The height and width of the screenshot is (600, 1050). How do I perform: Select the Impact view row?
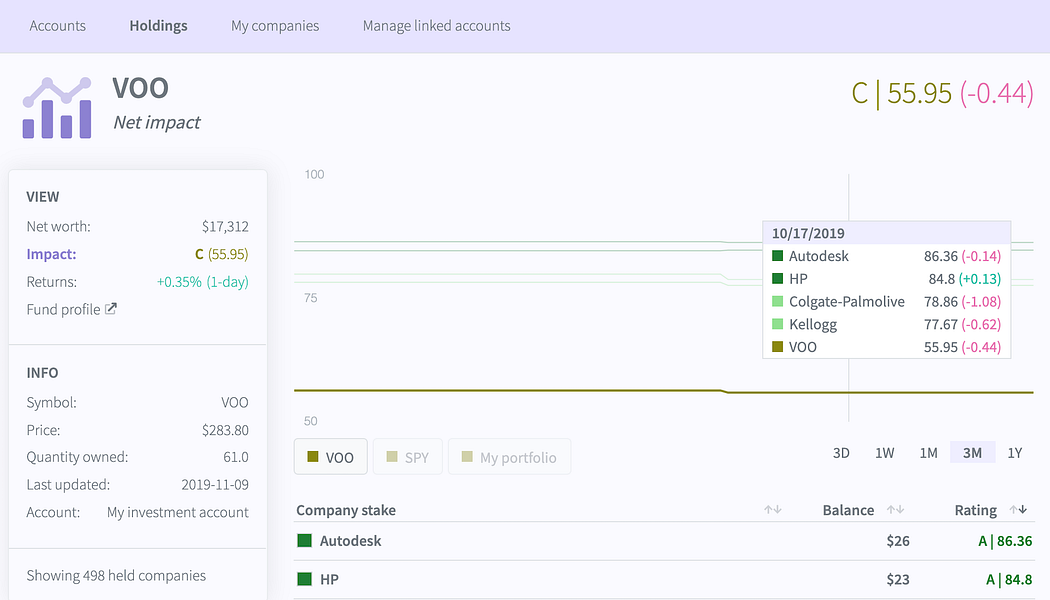137,254
